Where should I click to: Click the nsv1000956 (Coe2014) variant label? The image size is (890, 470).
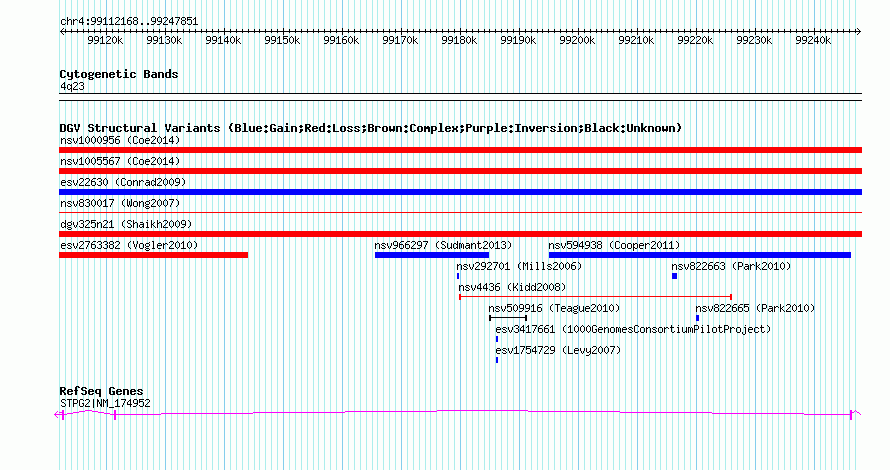[120, 140]
